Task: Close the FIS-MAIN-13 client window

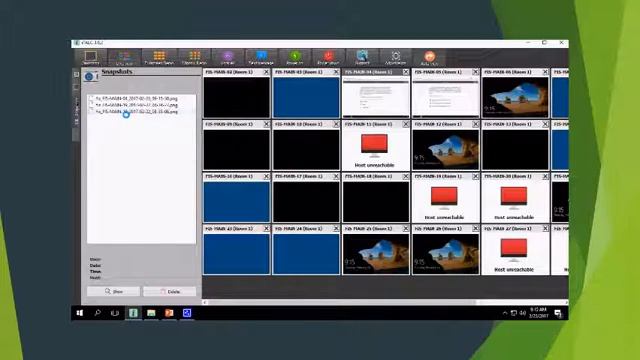Action: [545, 124]
